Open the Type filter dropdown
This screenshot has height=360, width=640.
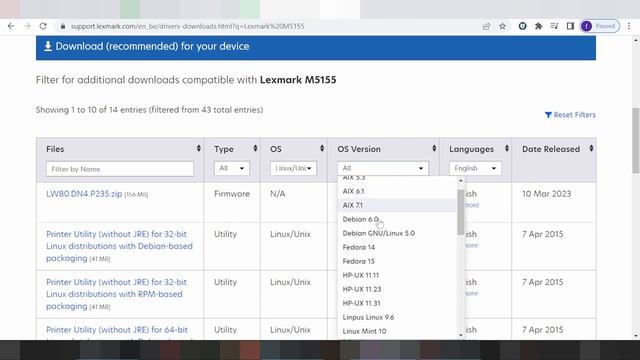[231, 168]
